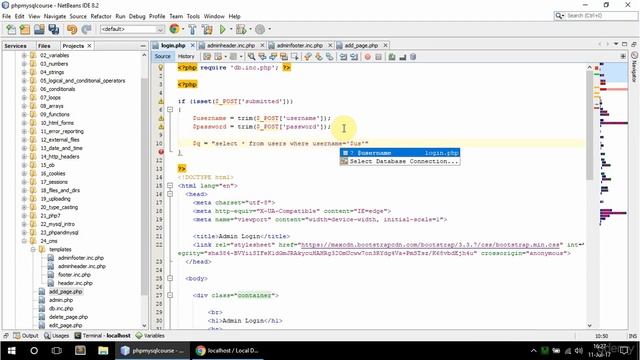Click the Build Project hammer icon
This screenshot has height=360, width=640.
[x=192, y=29]
